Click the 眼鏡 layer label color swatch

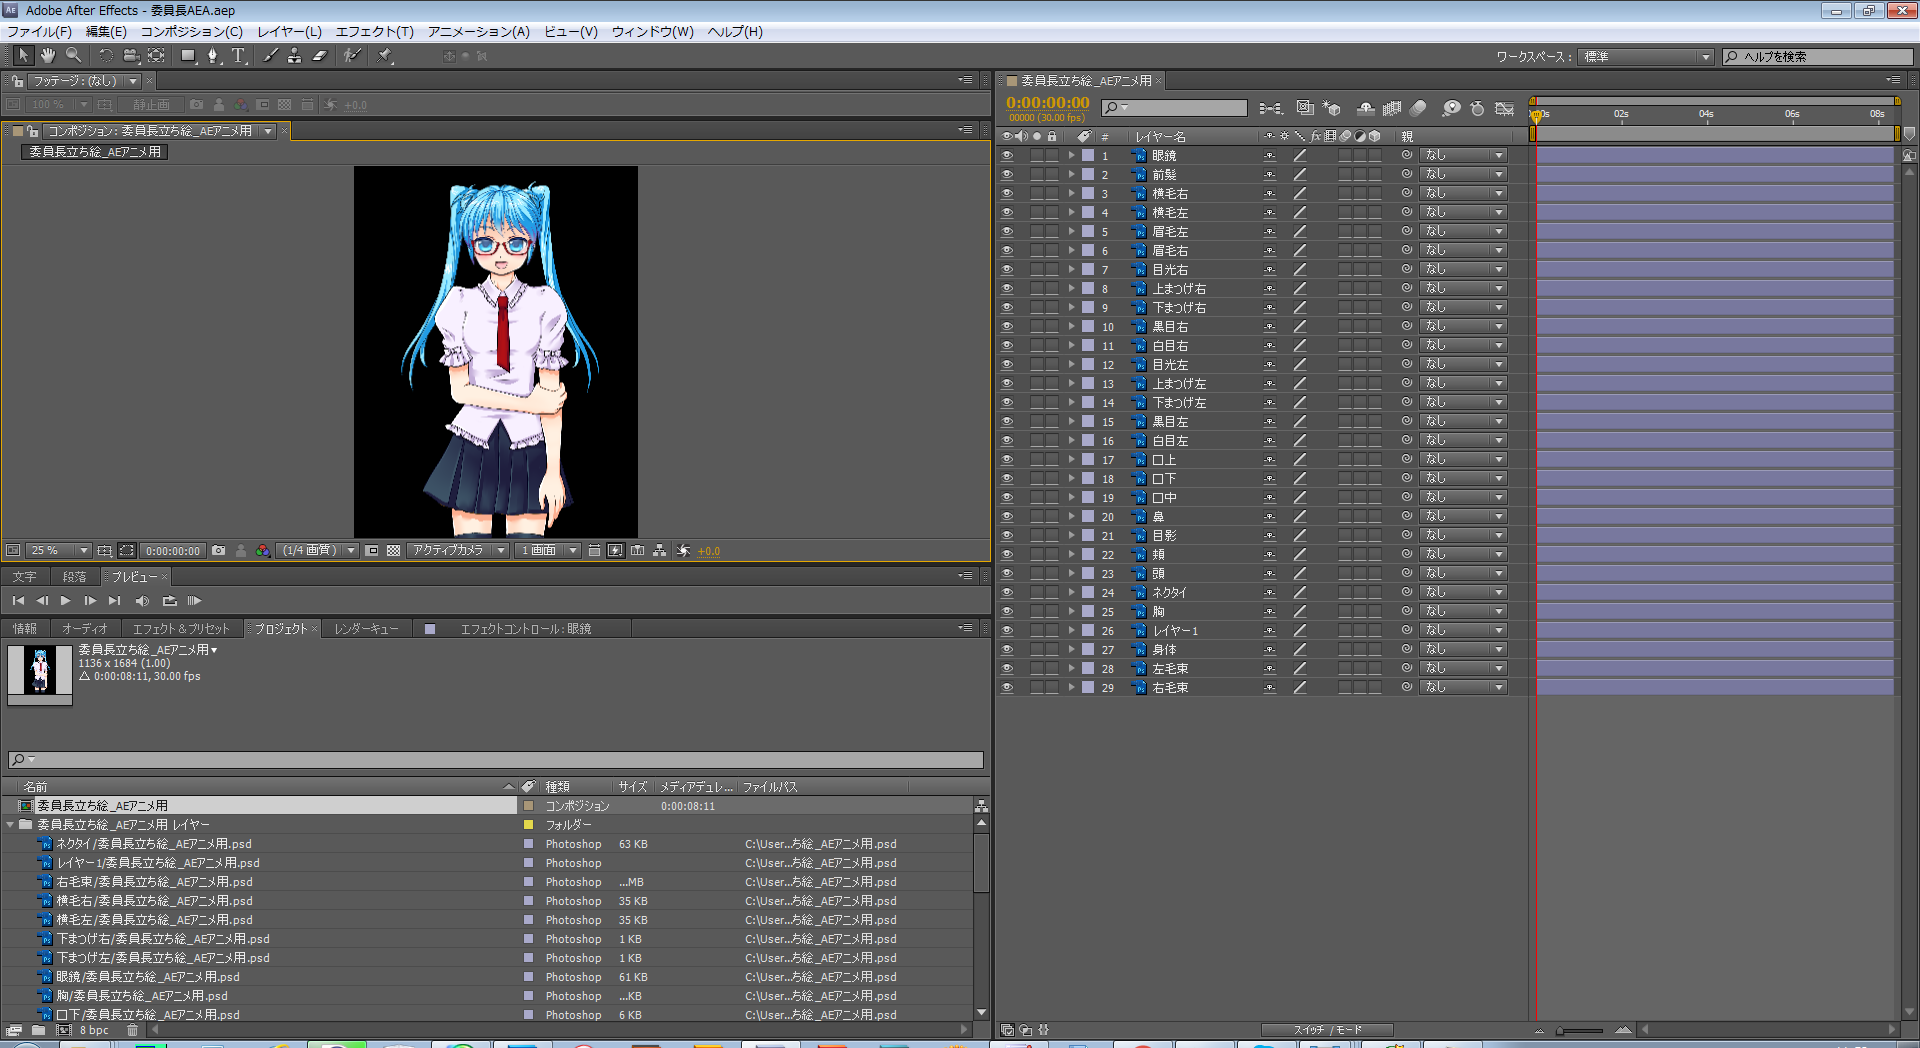(x=1088, y=156)
